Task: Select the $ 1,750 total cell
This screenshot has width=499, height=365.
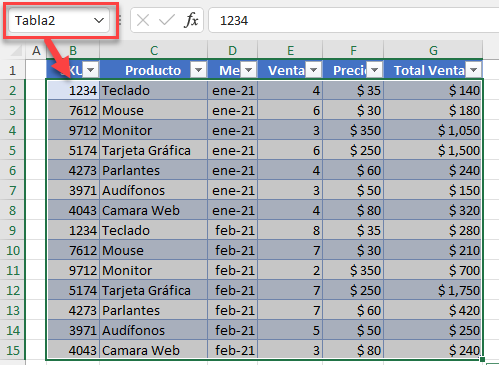Action: (433, 290)
